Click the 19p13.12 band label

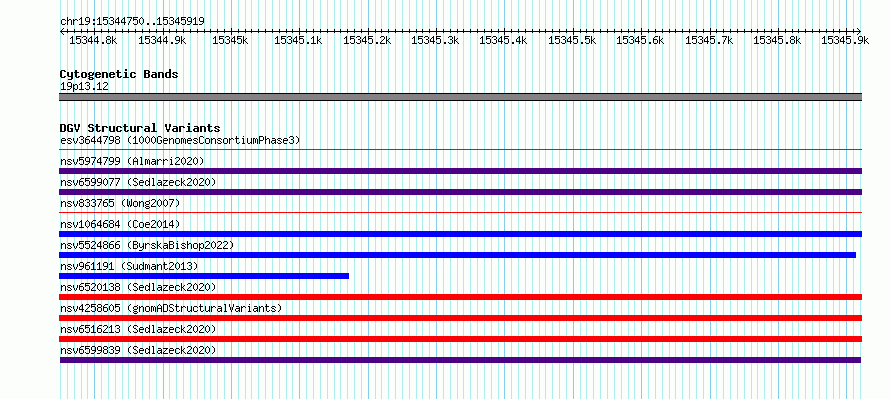pos(84,87)
